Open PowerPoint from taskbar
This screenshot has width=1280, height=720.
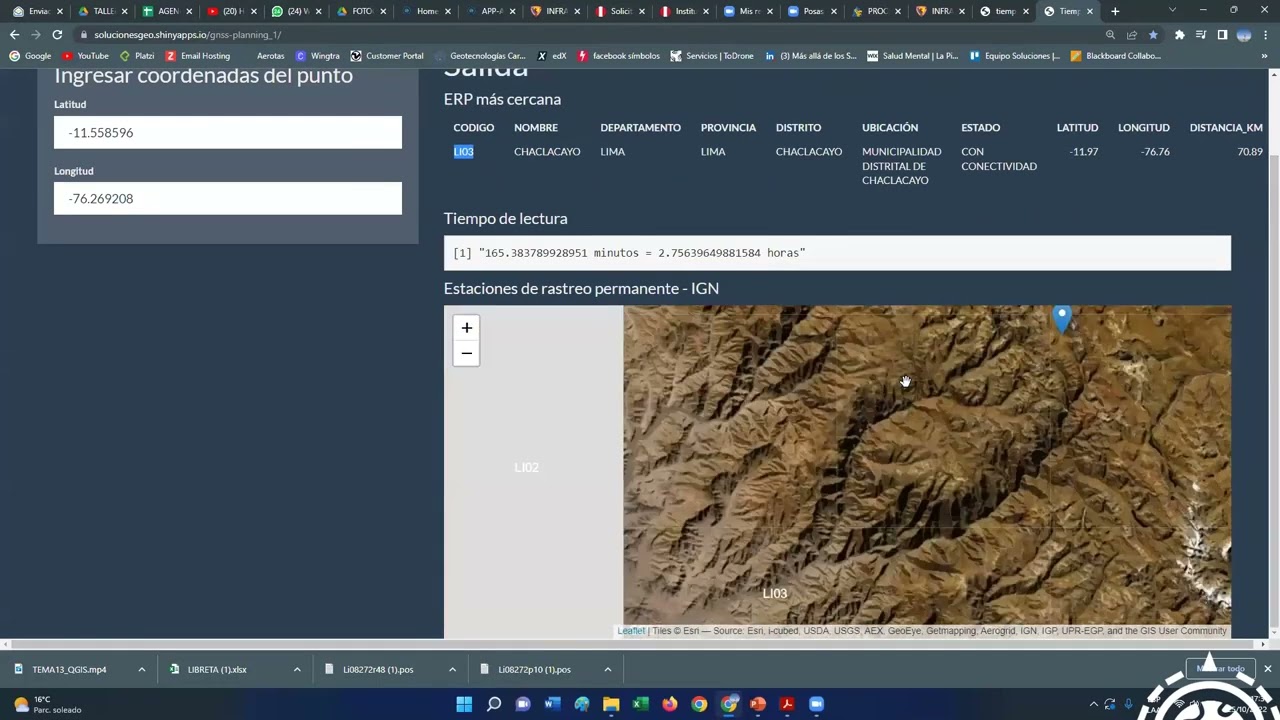tap(758, 704)
